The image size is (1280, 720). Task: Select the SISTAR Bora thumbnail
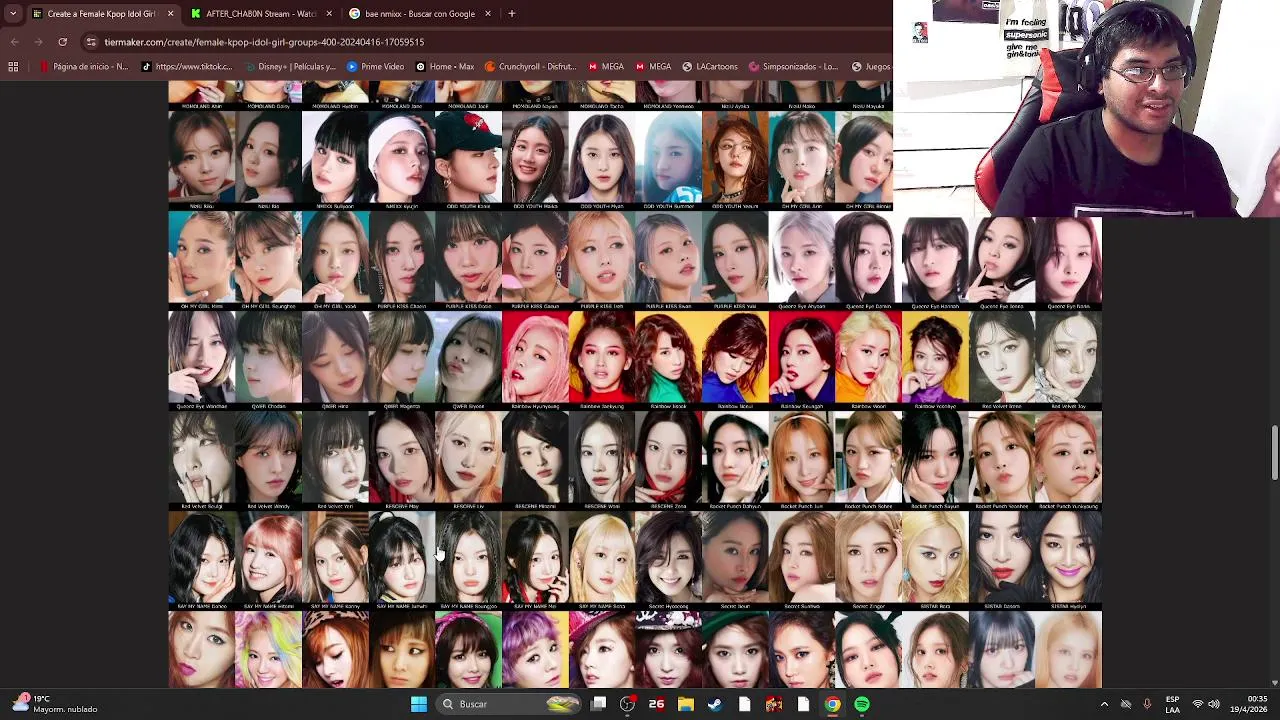(935, 561)
